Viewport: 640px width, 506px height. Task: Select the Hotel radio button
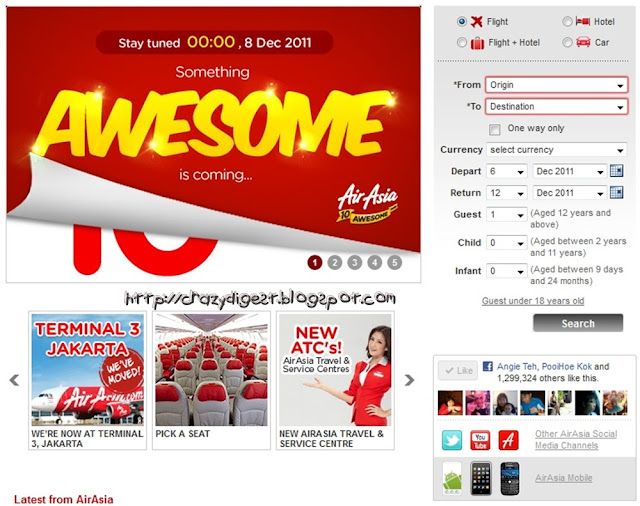(x=567, y=21)
